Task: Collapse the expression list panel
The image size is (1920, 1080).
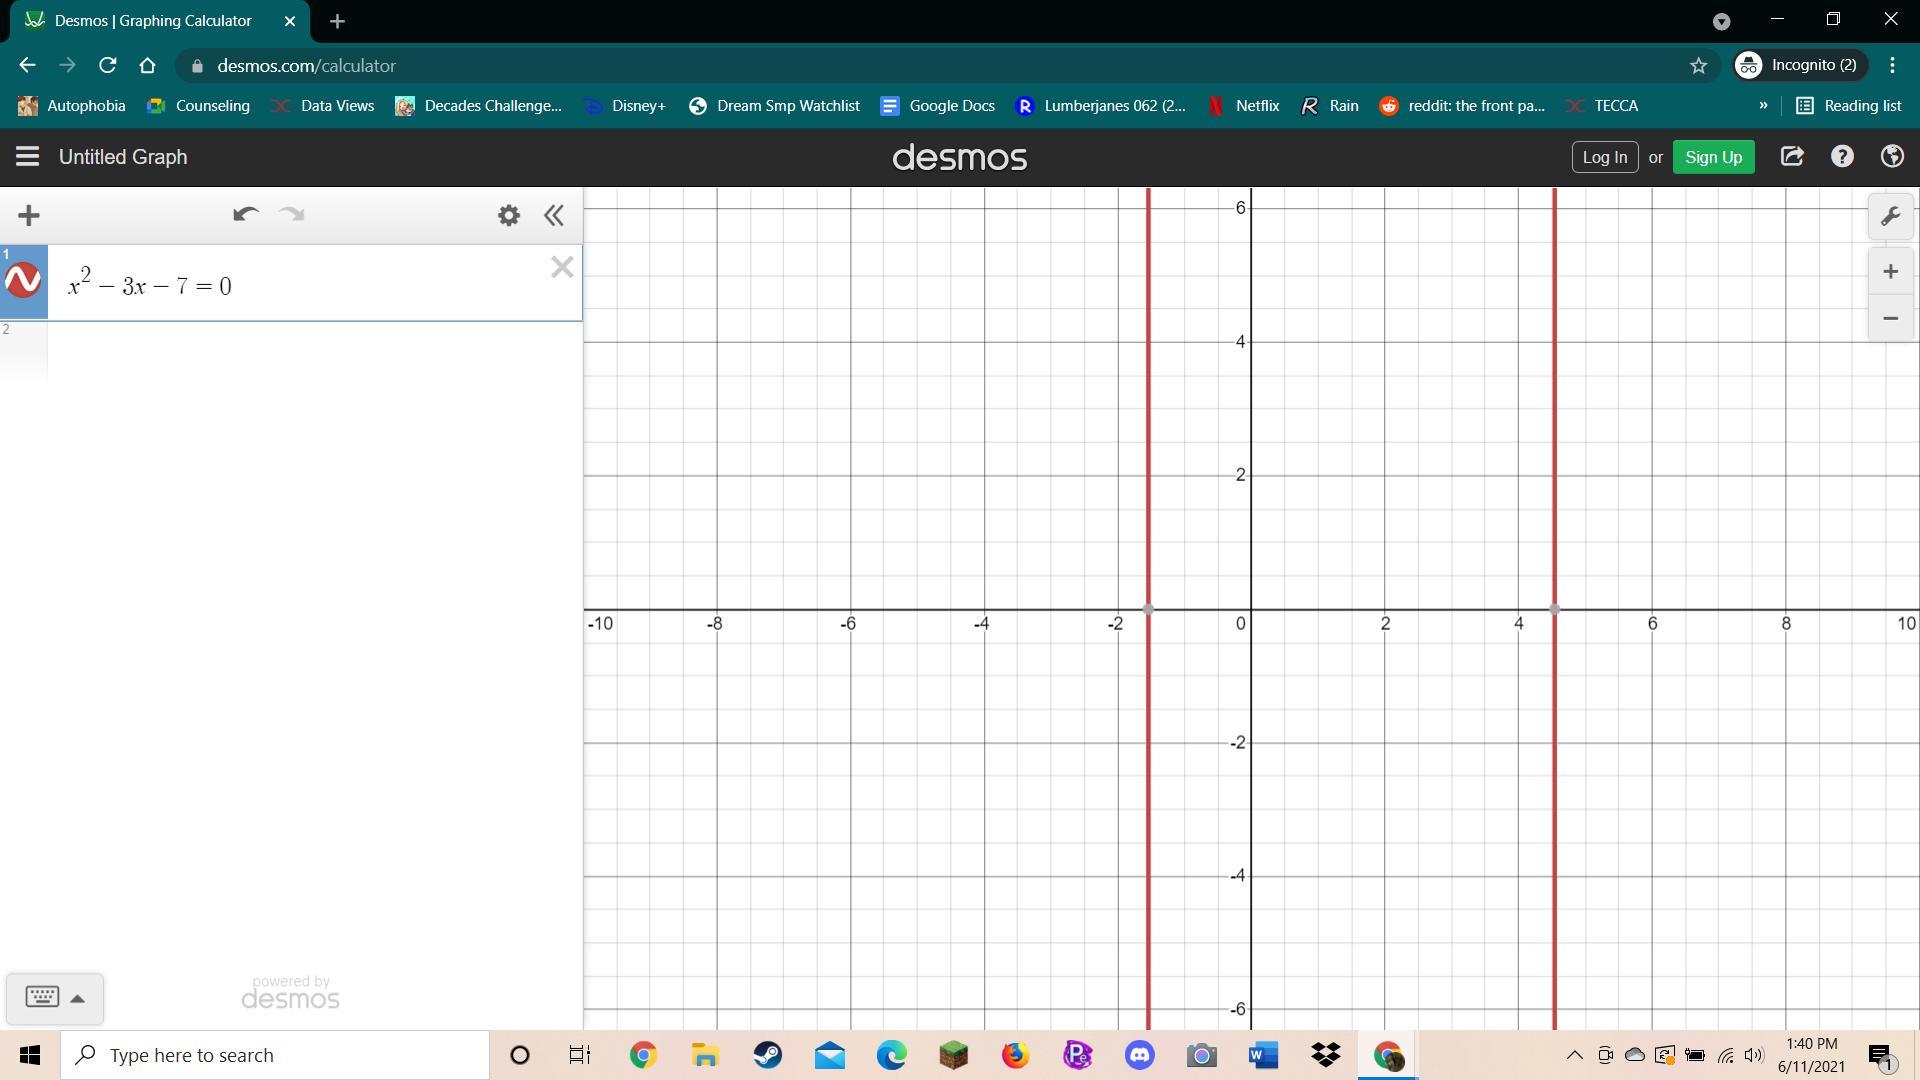Action: click(554, 215)
